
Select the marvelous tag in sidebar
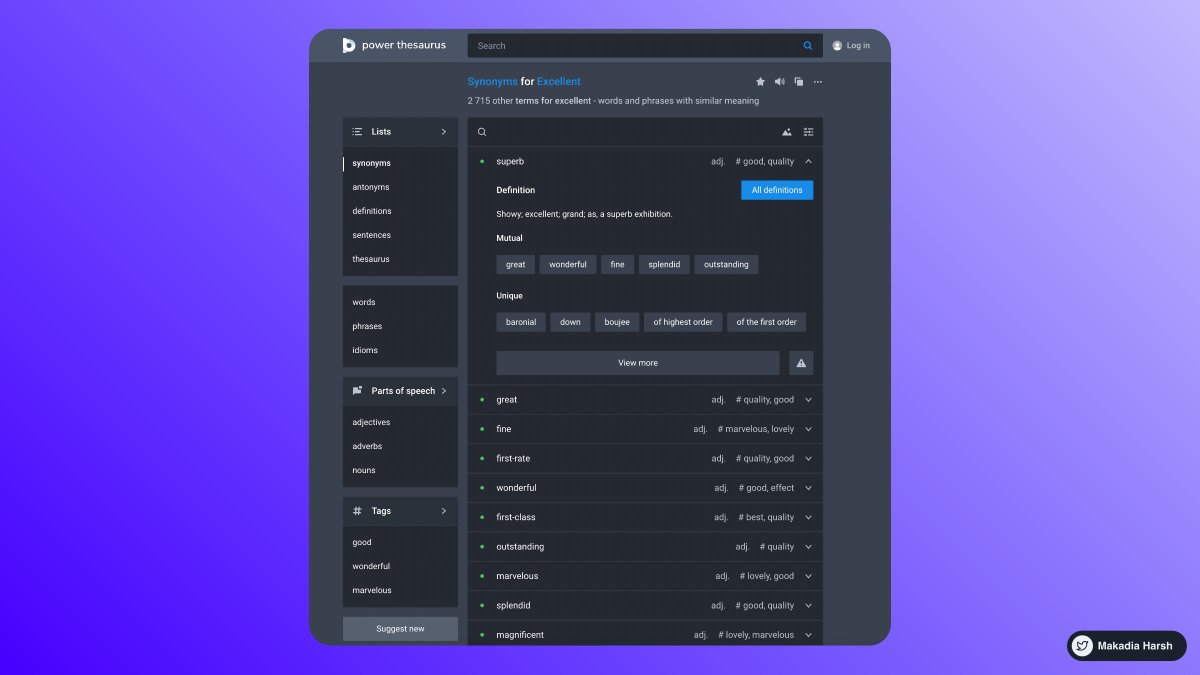(x=372, y=590)
